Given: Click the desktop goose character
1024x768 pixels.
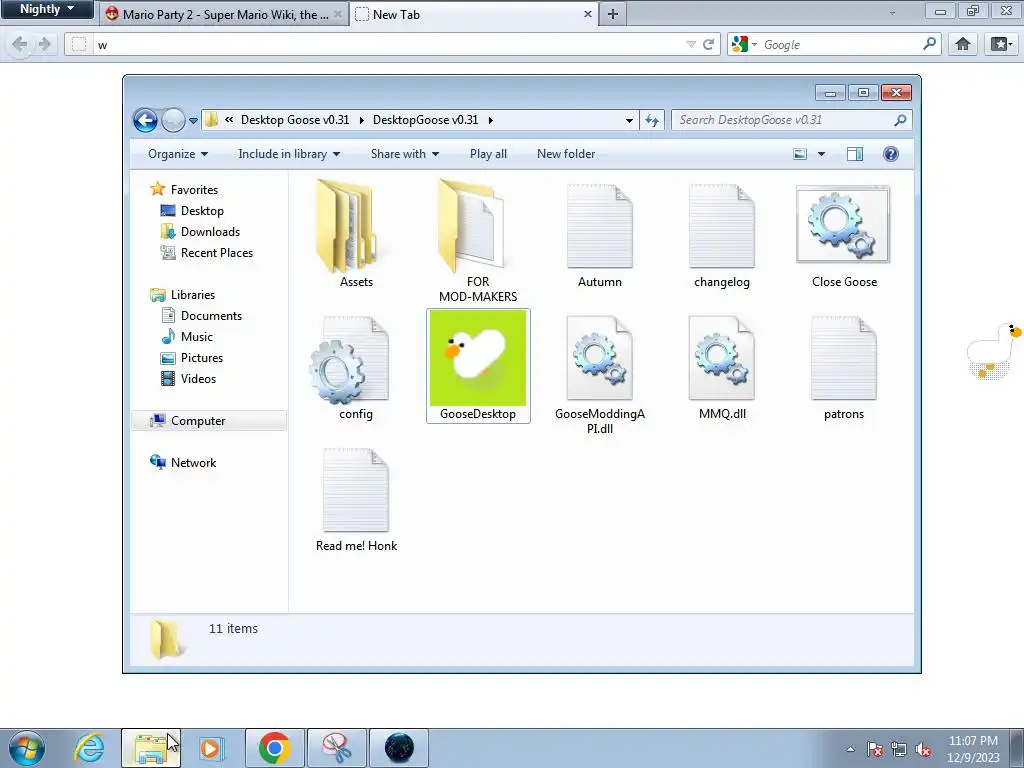Looking at the screenshot, I should (993, 351).
